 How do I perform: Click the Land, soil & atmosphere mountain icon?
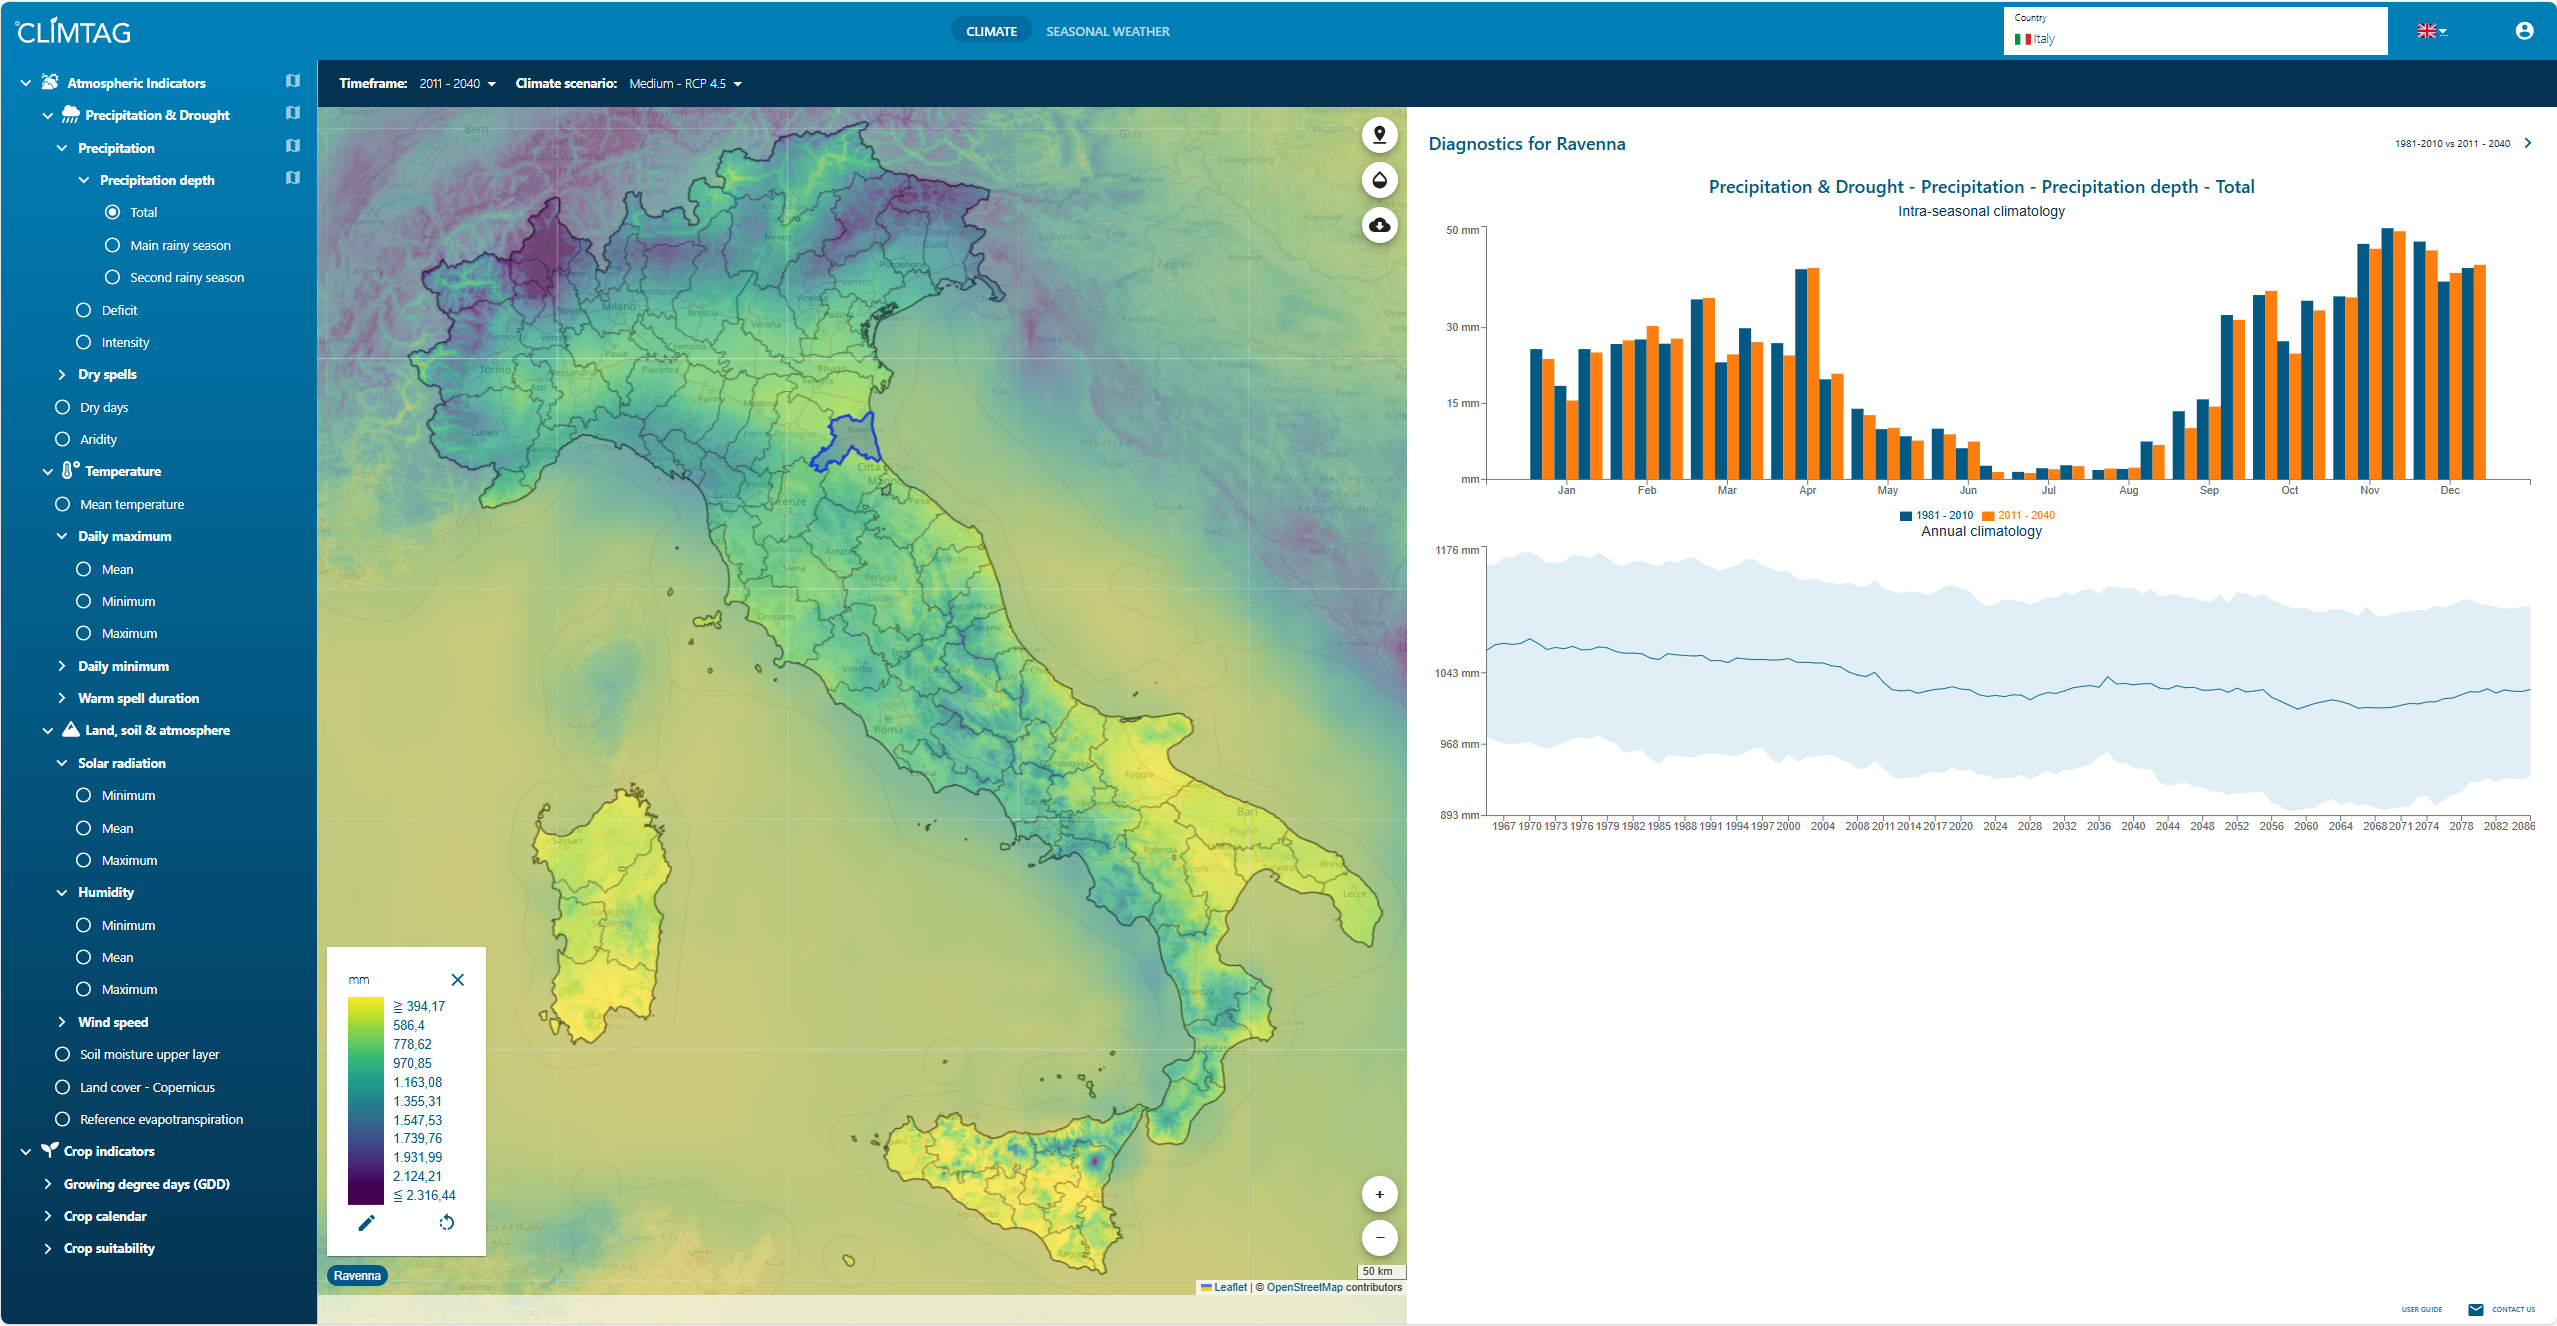tap(70, 730)
